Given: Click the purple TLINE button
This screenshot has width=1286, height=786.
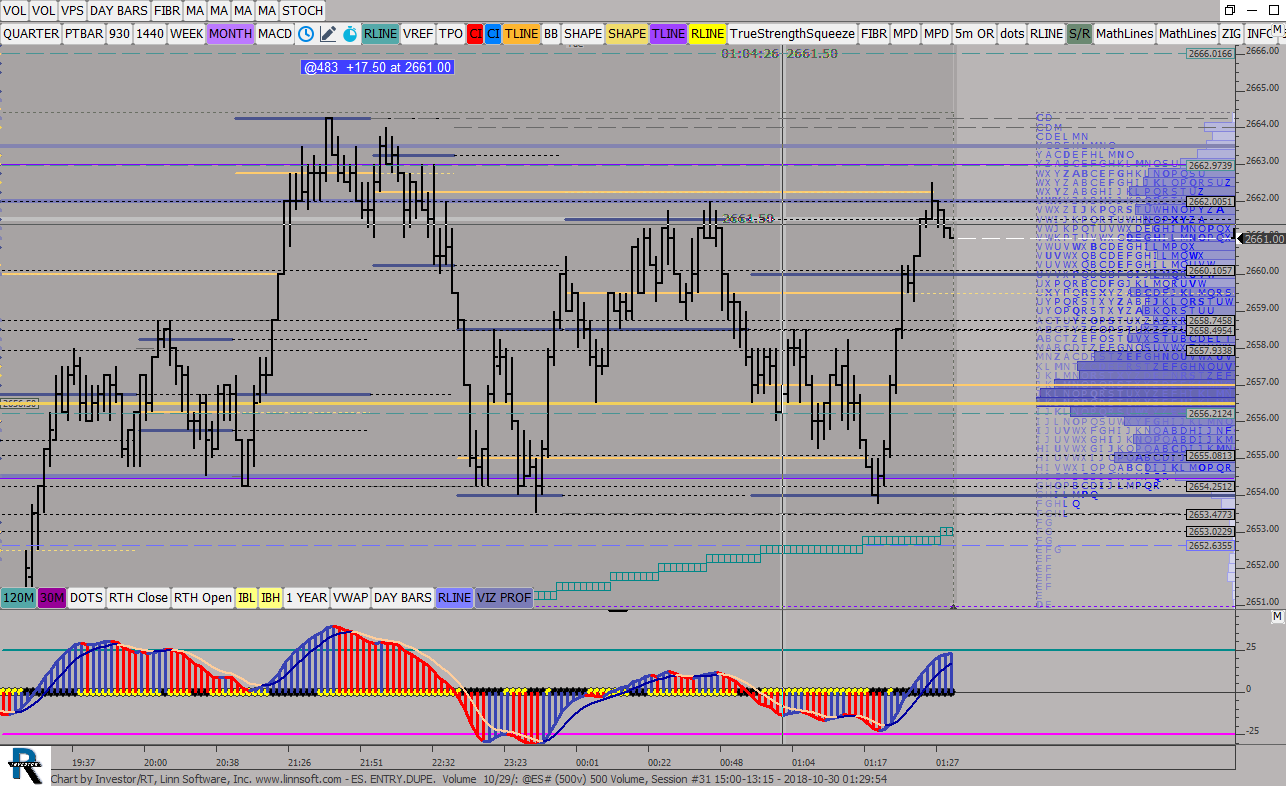Looking at the screenshot, I should coord(668,33).
